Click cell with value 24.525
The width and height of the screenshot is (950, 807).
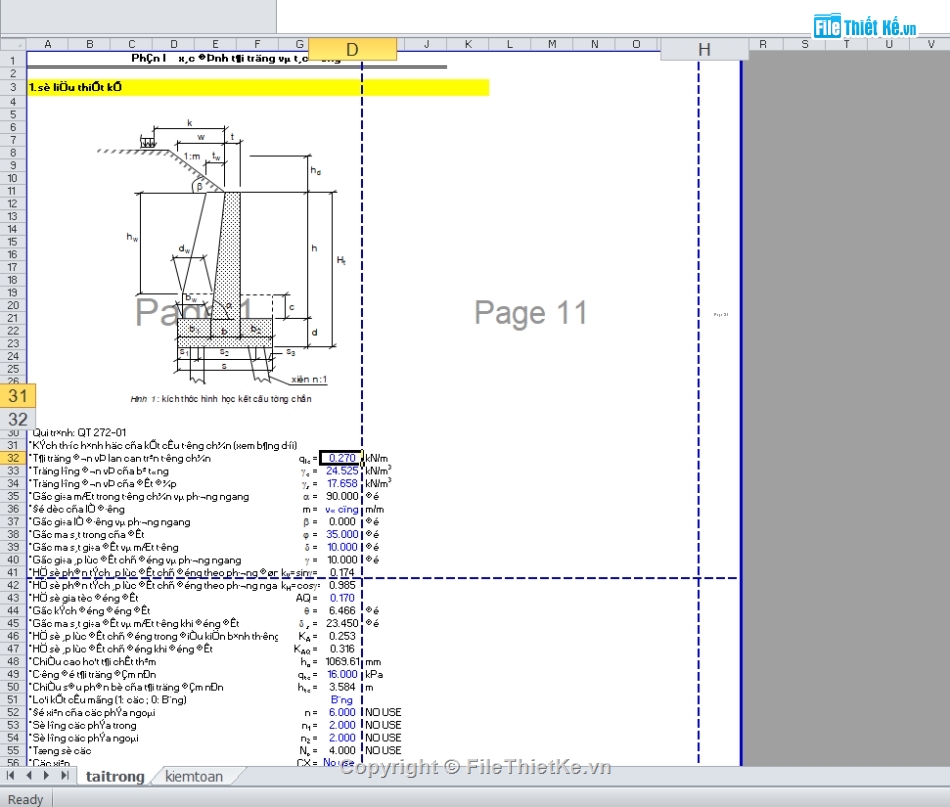click(x=340, y=471)
